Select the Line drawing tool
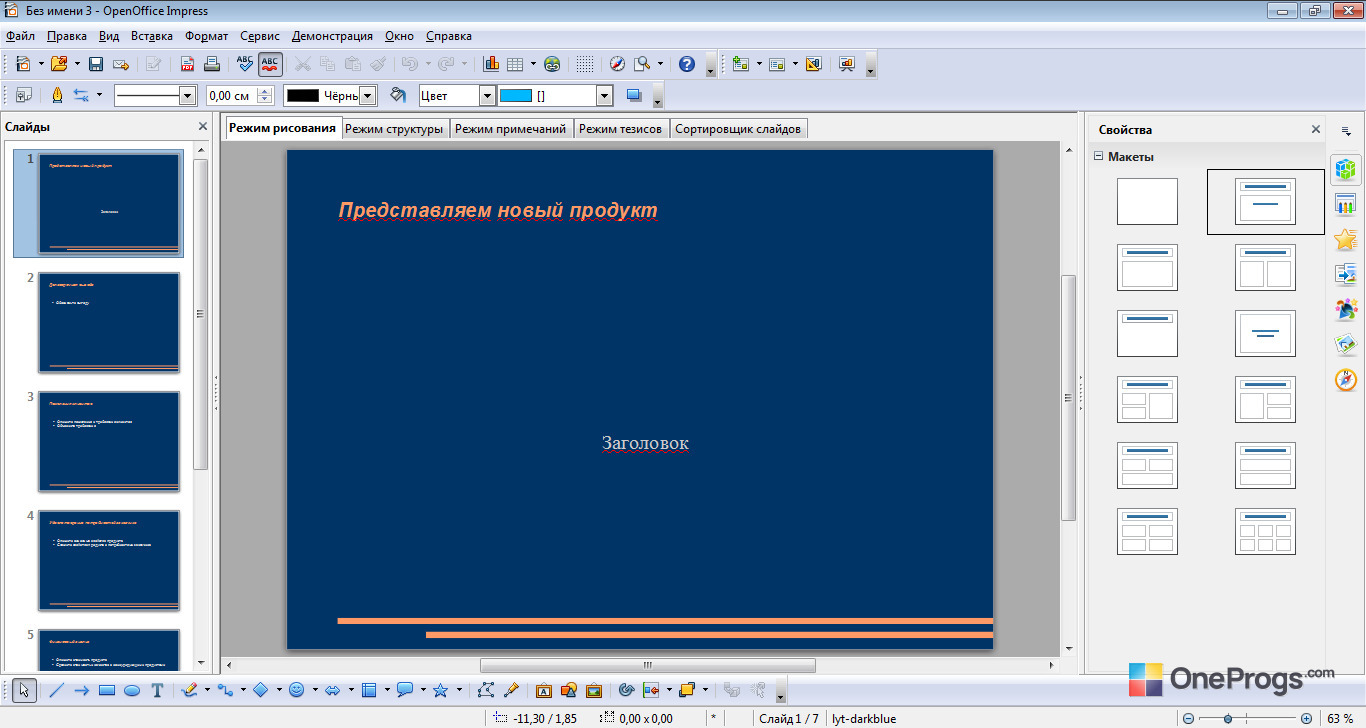Image resolution: width=1366 pixels, height=728 pixels. pyautogui.click(x=57, y=690)
